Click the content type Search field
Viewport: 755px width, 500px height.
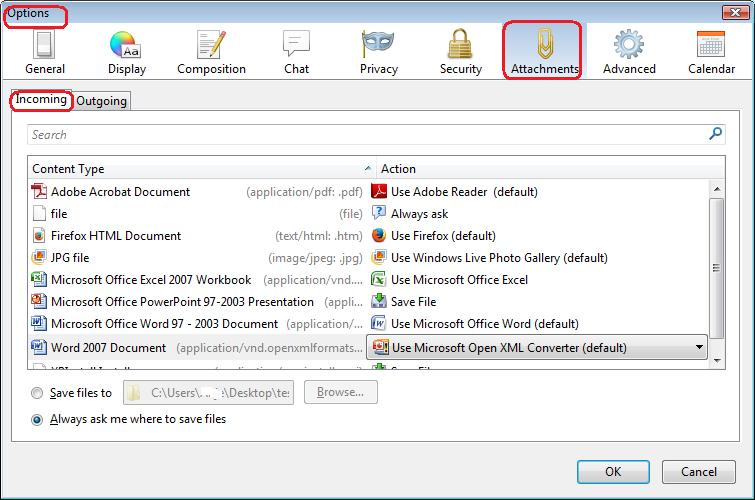pos(376,134)
